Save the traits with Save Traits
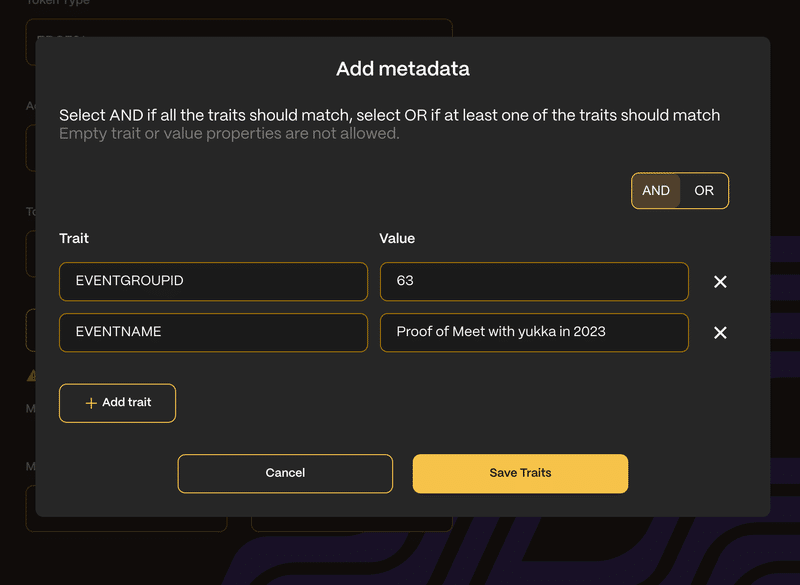 tap(520, 473)
